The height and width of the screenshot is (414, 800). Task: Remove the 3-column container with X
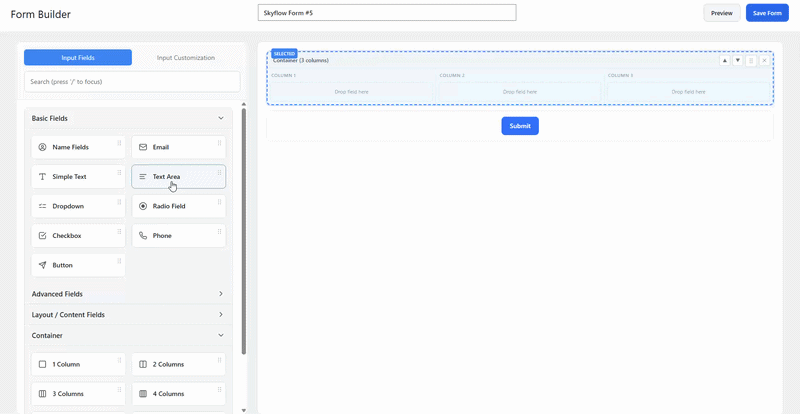764,61
